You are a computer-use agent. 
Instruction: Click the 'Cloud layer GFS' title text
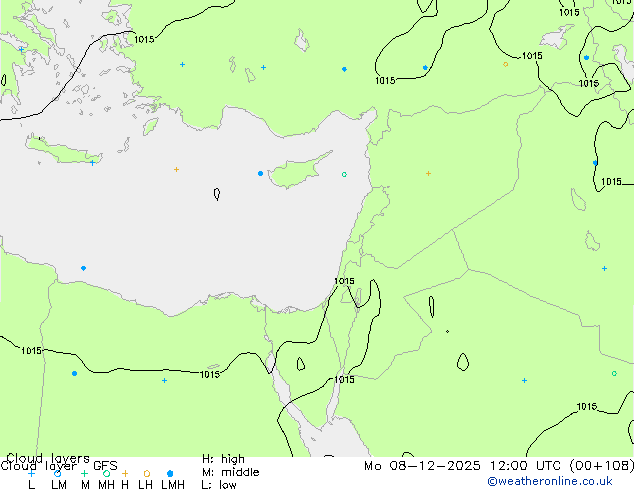[x=59, y=466]
